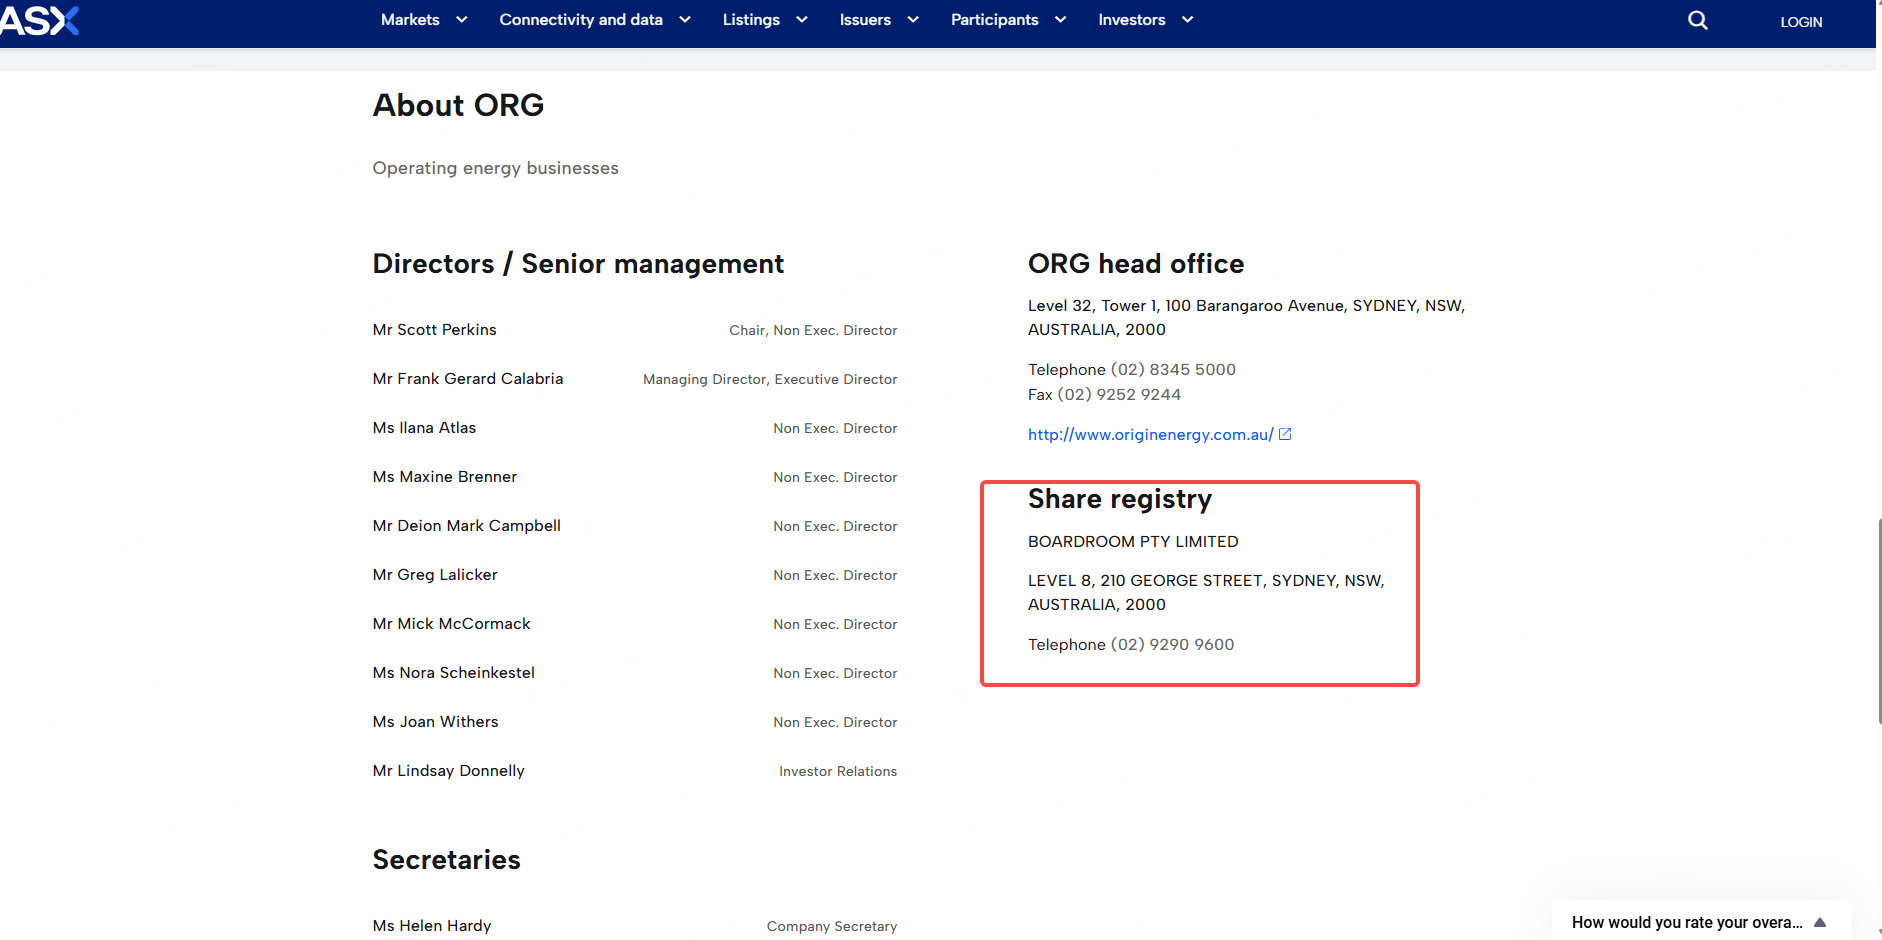This screenshot has width=1882, height=940.
Task: Click the 'ORG head office' heading
Action: point(1136,264)
